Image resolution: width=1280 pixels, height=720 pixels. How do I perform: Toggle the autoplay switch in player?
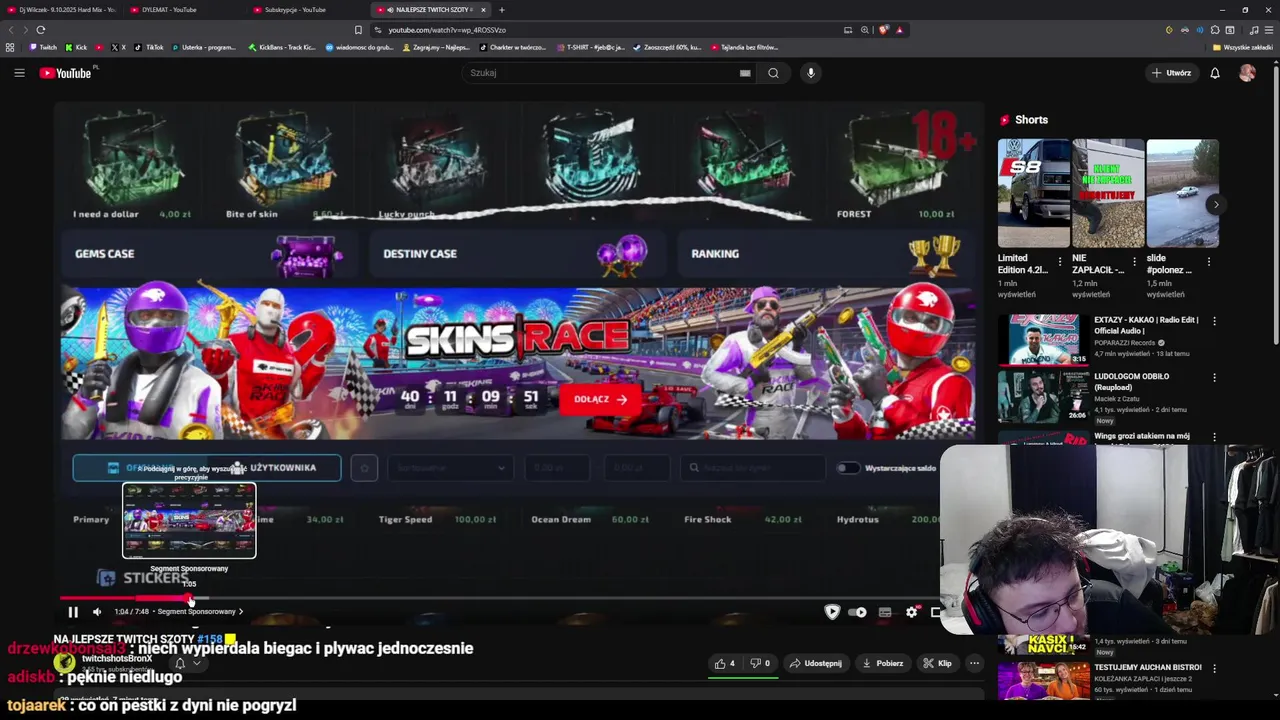pos(858,612)
